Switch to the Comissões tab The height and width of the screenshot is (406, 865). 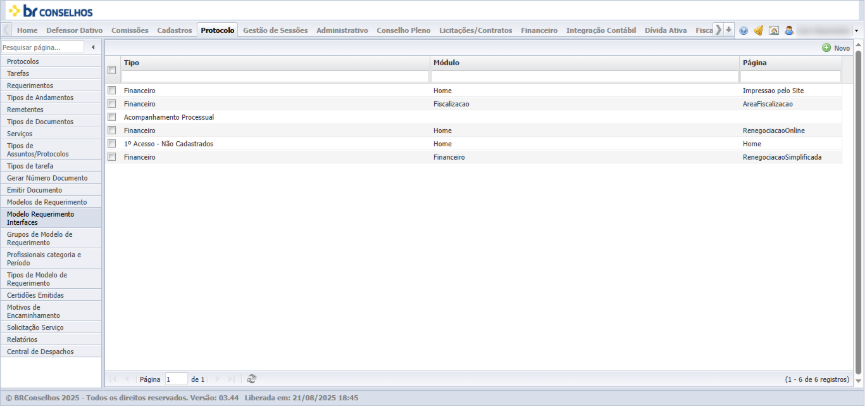(130, 30)
